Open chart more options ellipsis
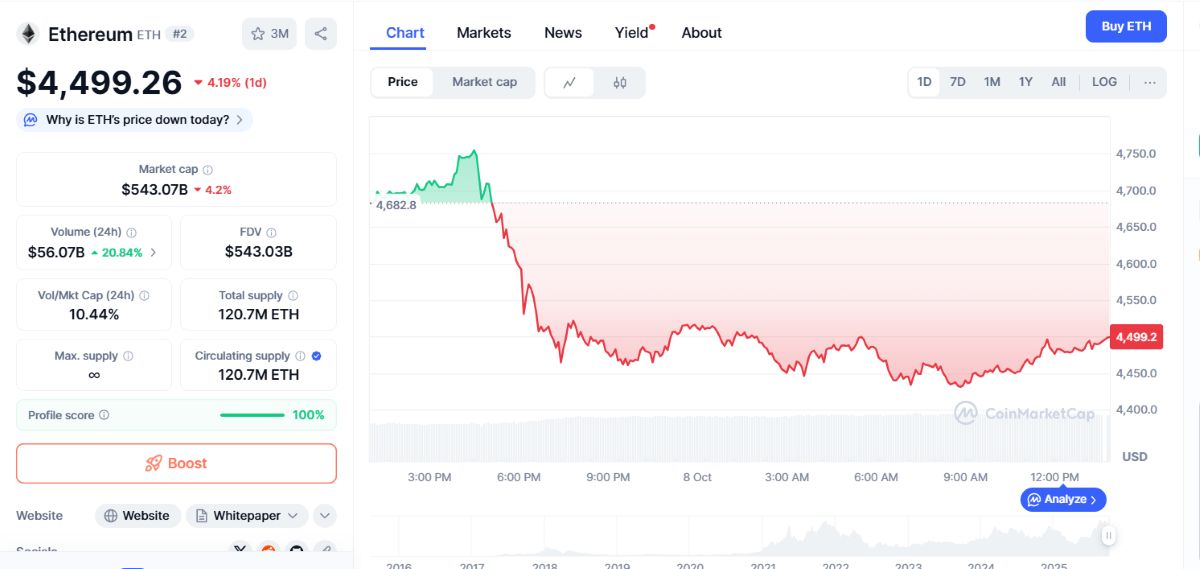Screen dimensions: 1200x569 1150,82
